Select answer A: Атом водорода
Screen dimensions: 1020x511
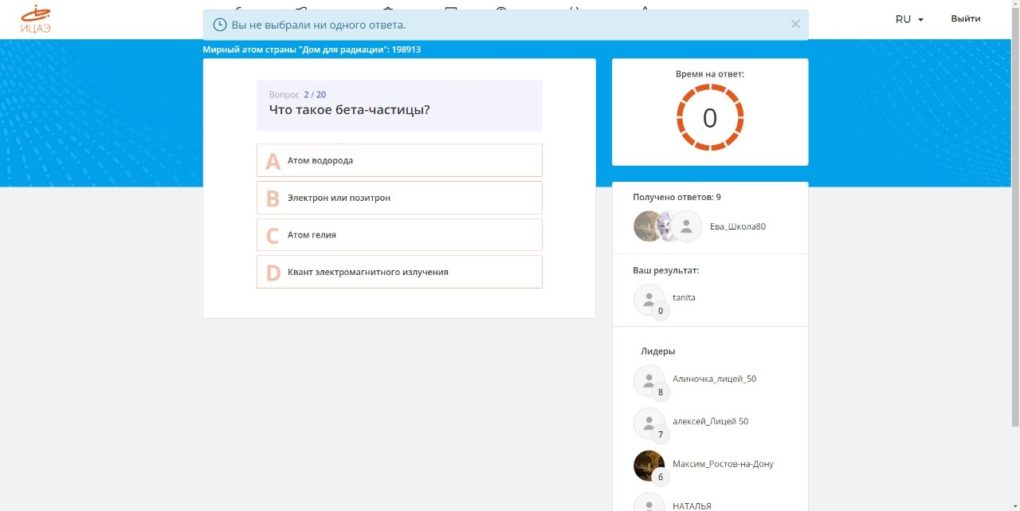tap(399, 160)
